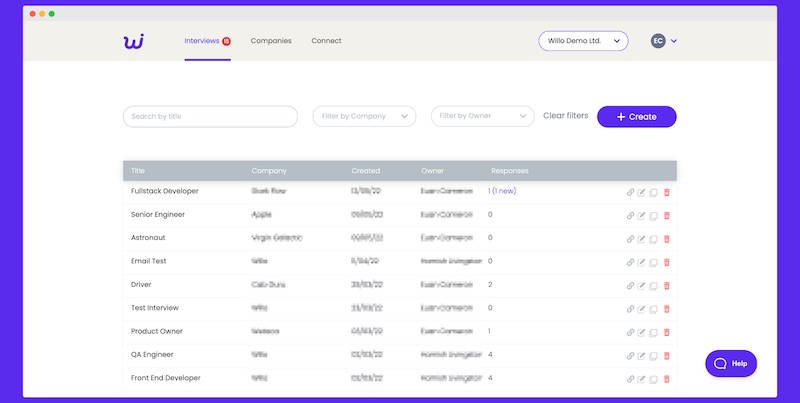Copy share link for Astronaut interview

tap(630, 239)
